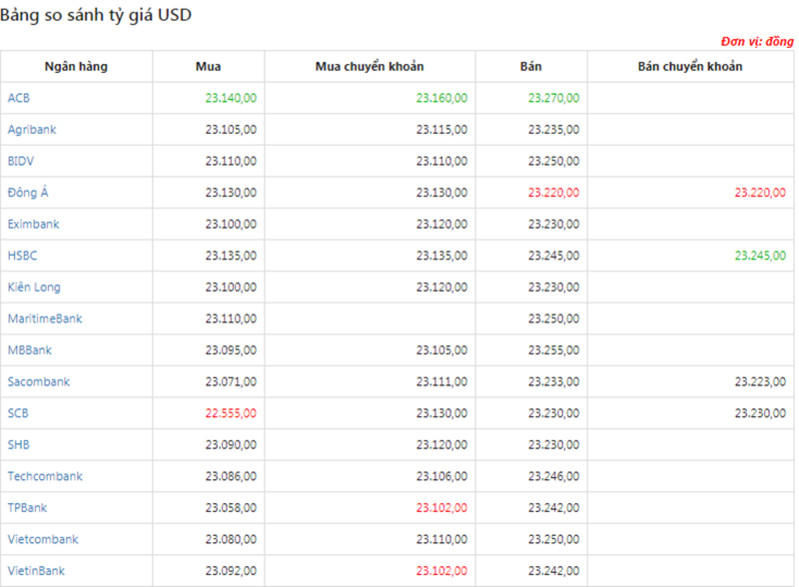Select ACB buy rate 23.140,00
Viewport: 799px width, 587px height.
(x=231, y=98)
